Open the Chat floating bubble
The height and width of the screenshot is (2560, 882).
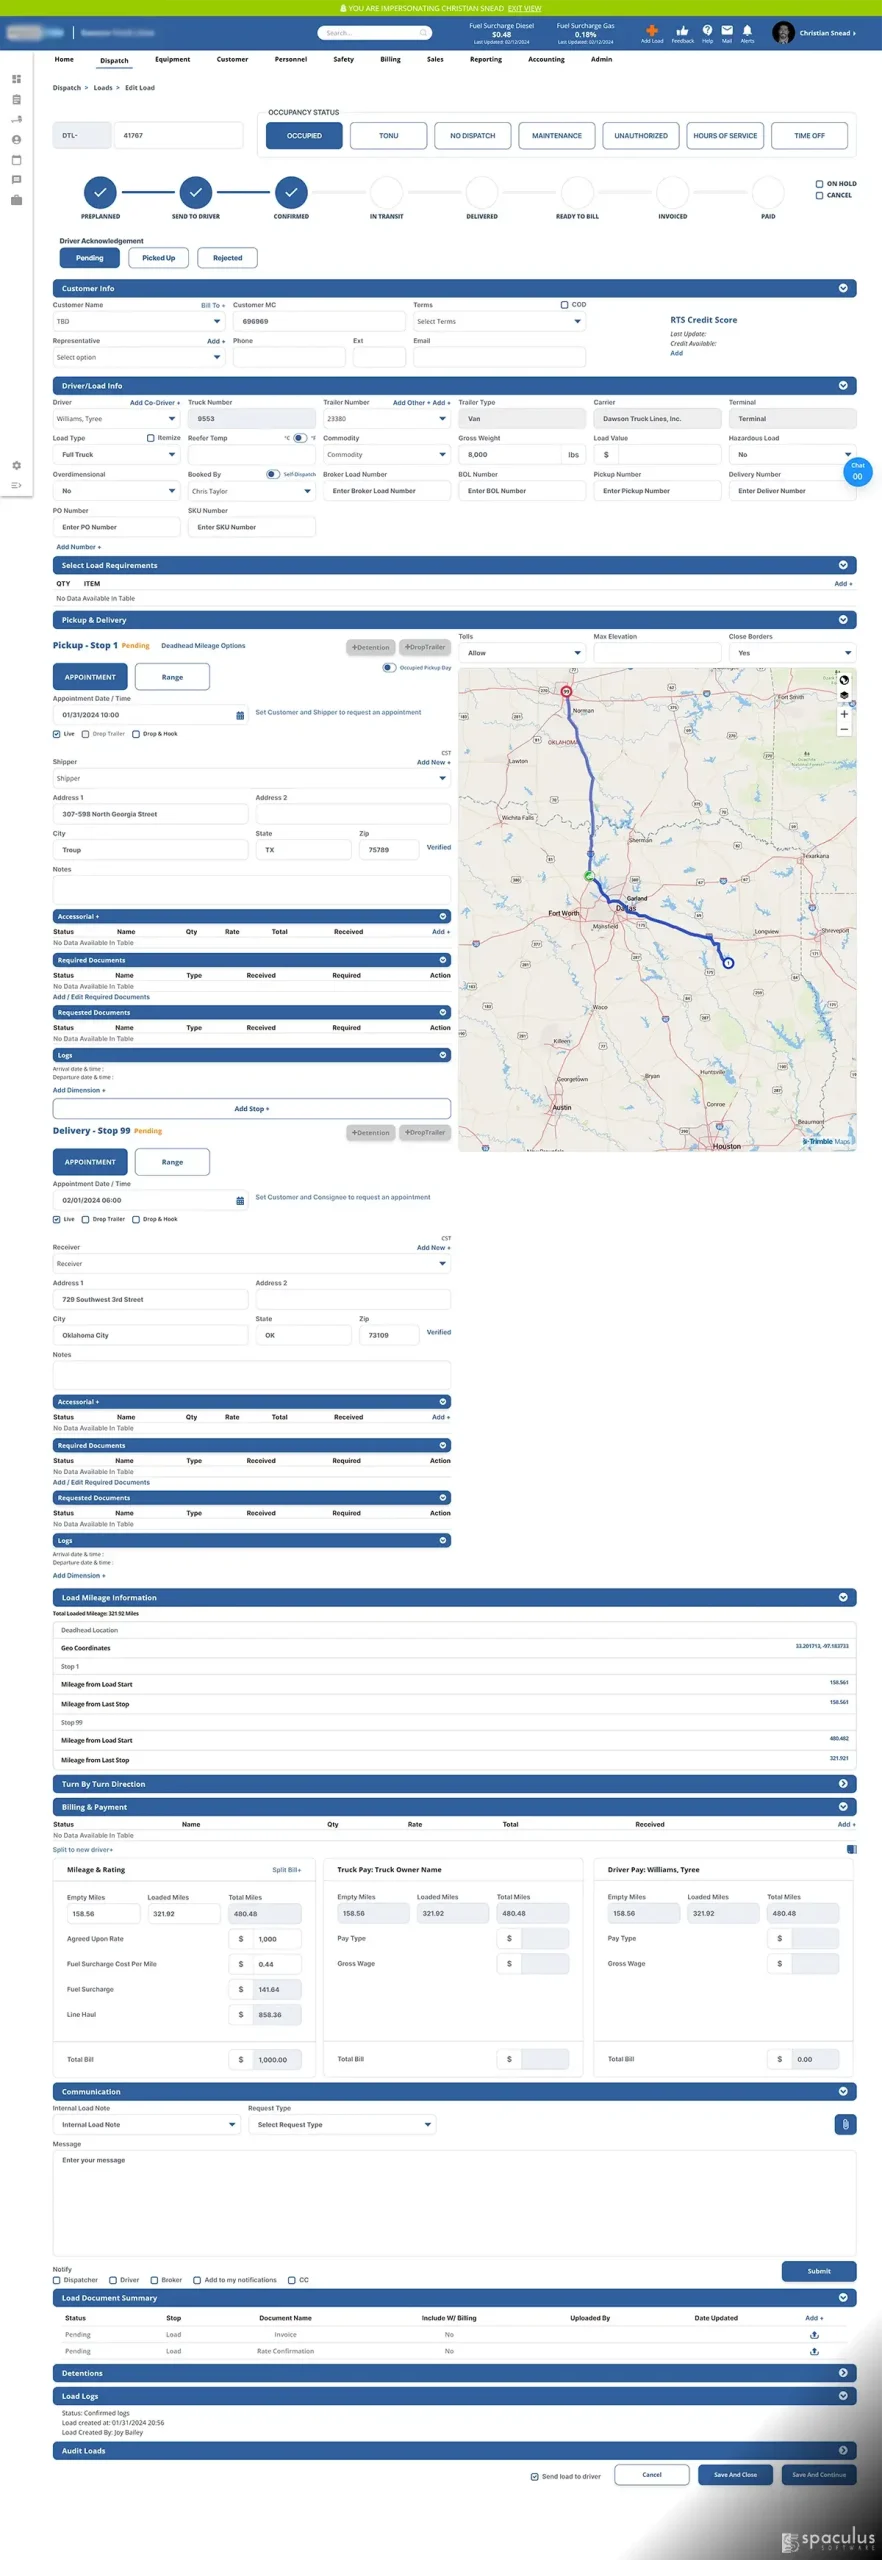tap(857, 472)
